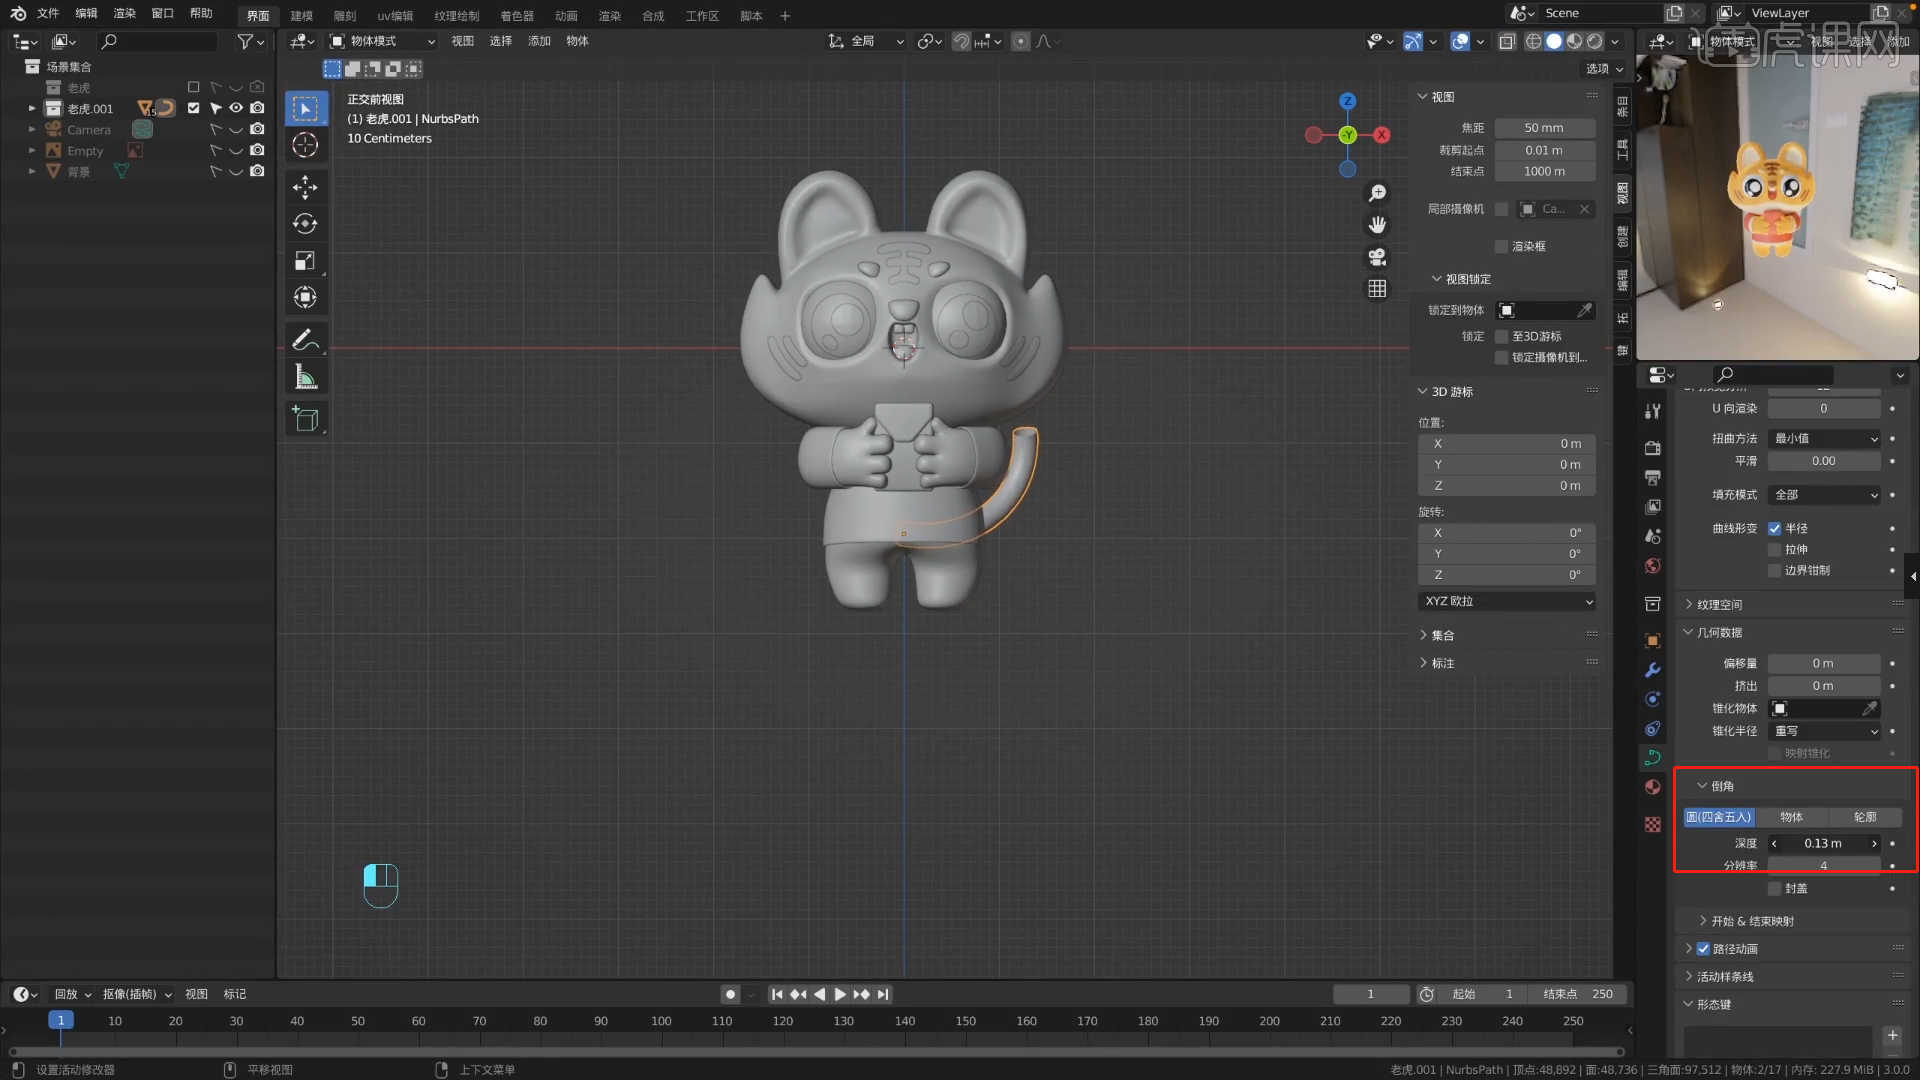Screen dimensions: 1920x1080
Task: Switch to the 雕刻 workspace tab
Action: point(344,15)
